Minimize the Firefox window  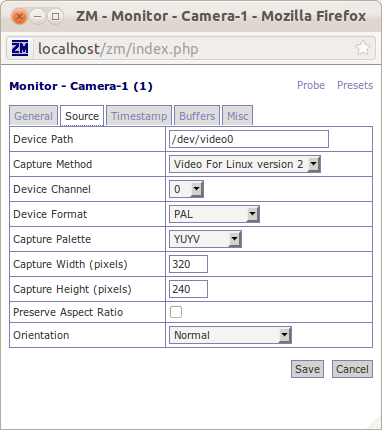[38, 16]
